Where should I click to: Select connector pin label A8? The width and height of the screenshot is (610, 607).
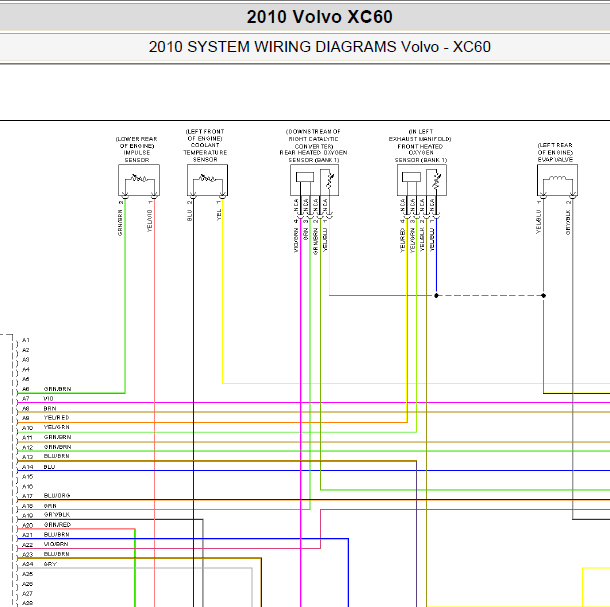pos(26,409)
